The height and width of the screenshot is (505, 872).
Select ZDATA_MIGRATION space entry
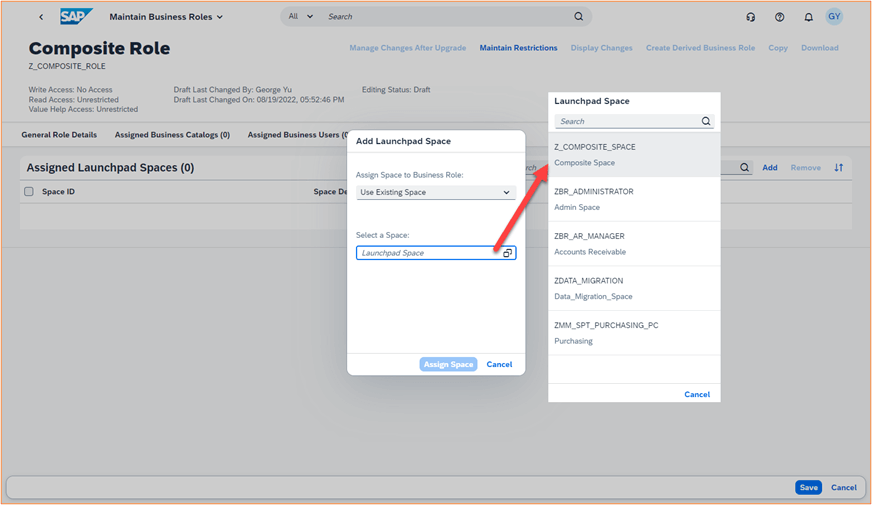(634, 288)
